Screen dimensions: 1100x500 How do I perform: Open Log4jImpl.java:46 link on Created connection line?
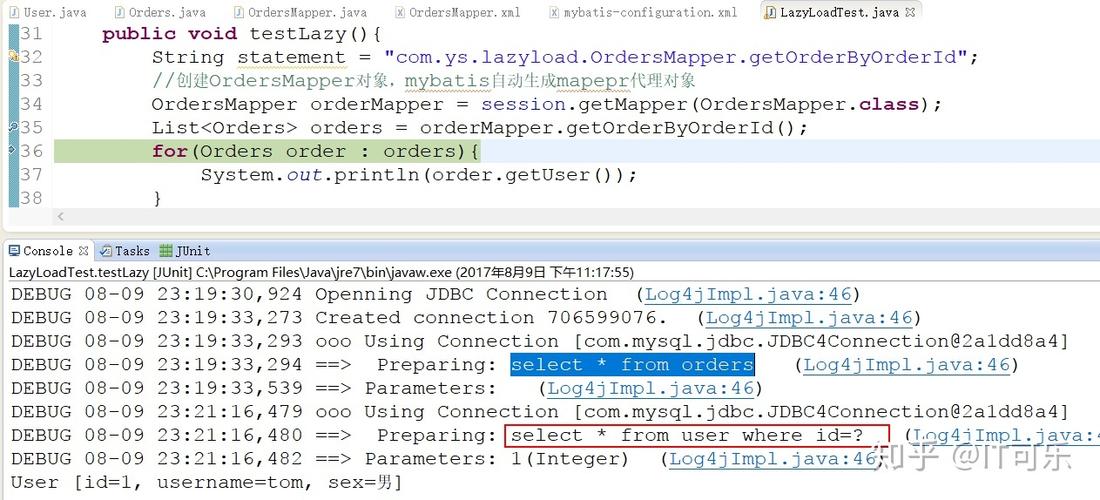coord(809,318)
